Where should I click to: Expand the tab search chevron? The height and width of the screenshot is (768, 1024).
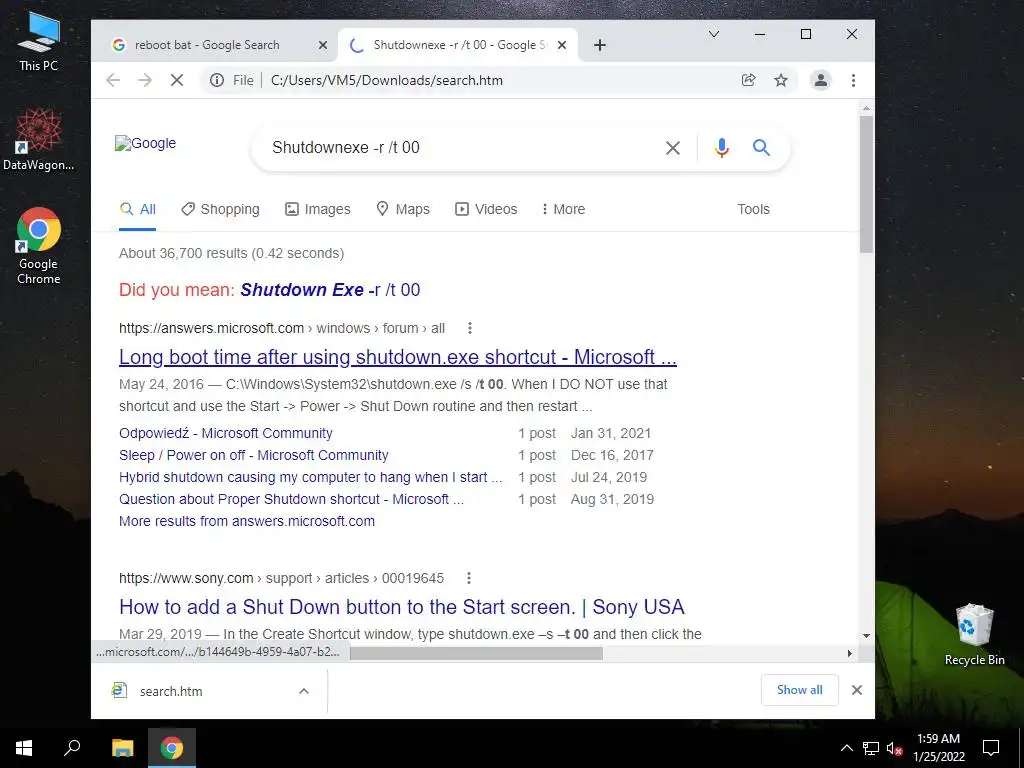[714, 34]
